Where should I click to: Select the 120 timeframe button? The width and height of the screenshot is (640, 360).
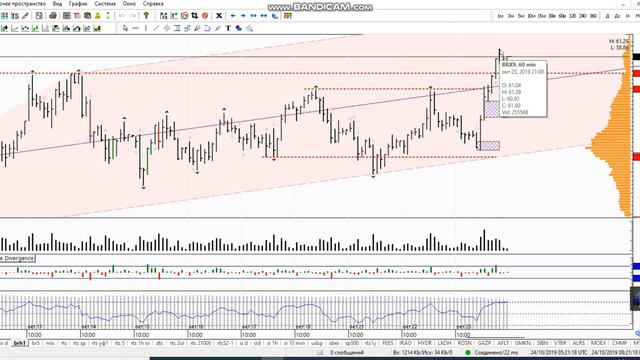point(573,16)
